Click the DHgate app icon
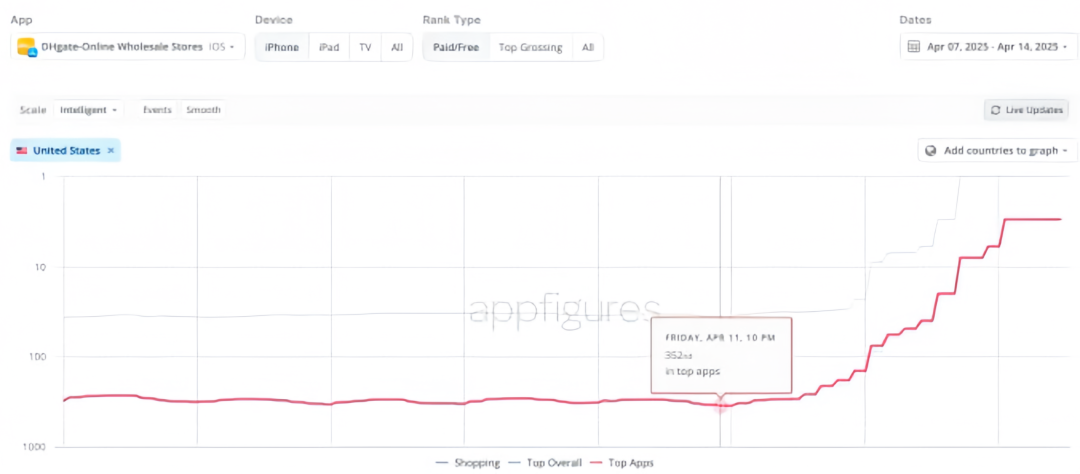Viewport: 1080px width, 474px height. click(27, 47)
